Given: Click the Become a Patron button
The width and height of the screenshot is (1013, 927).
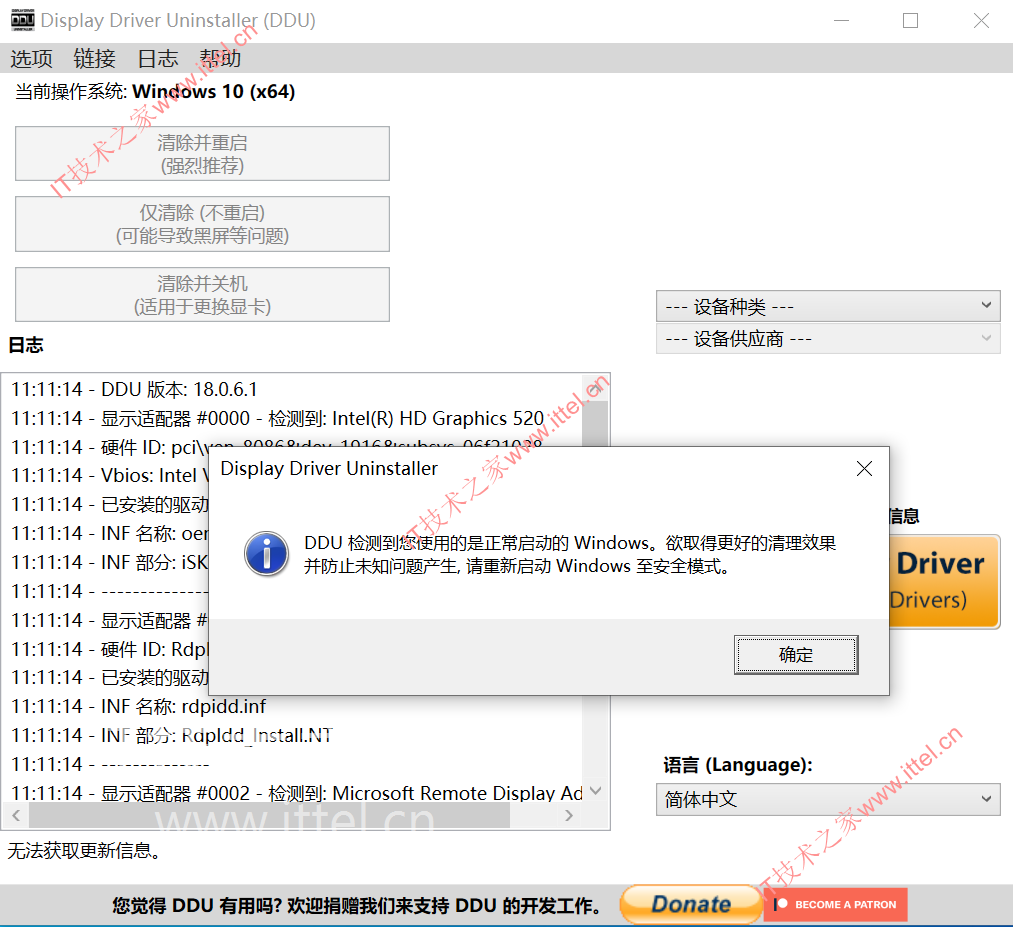Looking at the screenshot, I should point(835,904).
